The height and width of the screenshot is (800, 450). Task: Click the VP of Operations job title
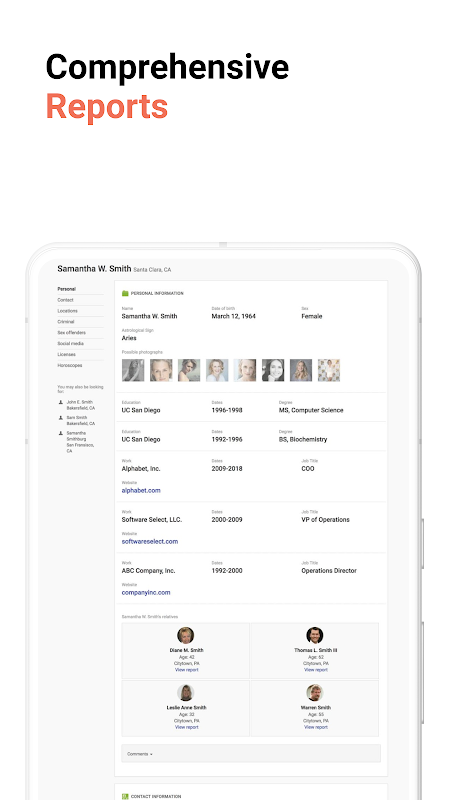tap(326, 519)
